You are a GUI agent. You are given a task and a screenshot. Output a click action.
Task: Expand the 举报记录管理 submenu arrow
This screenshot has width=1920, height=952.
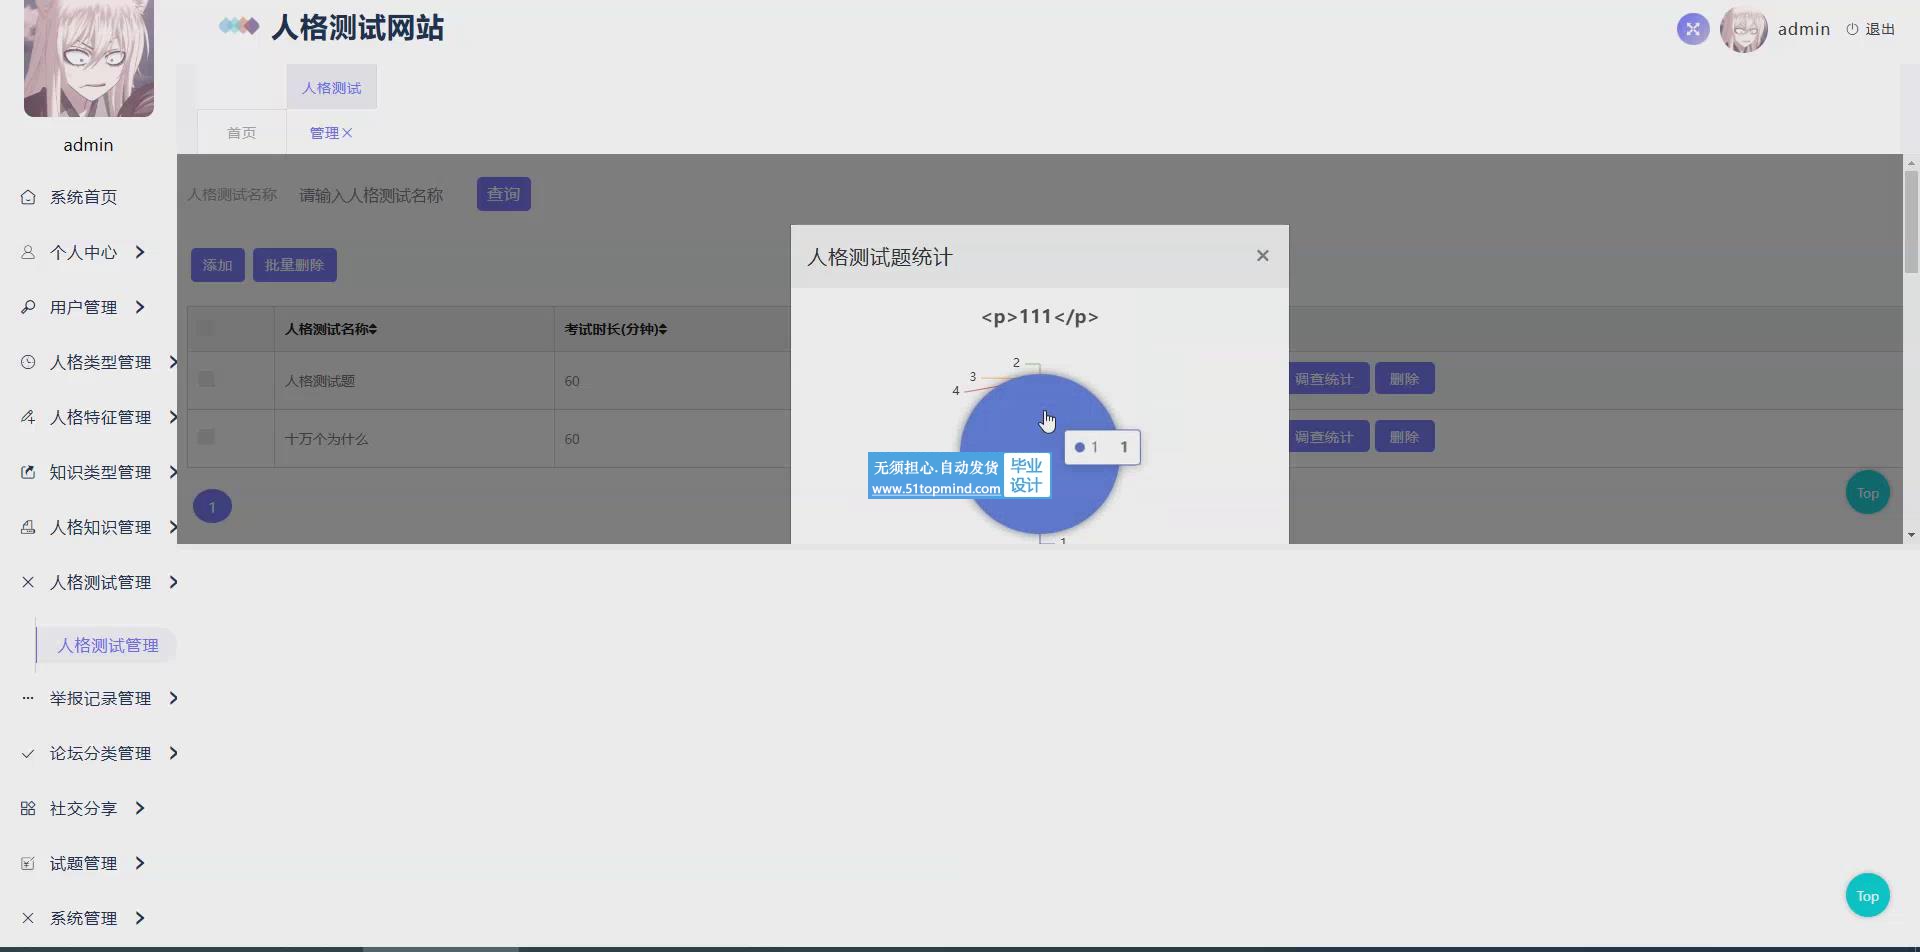[x=173, y=698]
